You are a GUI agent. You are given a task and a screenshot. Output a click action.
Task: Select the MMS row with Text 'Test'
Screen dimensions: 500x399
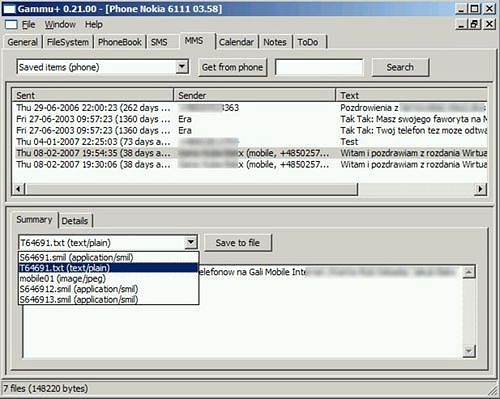[x=251, y=142]
